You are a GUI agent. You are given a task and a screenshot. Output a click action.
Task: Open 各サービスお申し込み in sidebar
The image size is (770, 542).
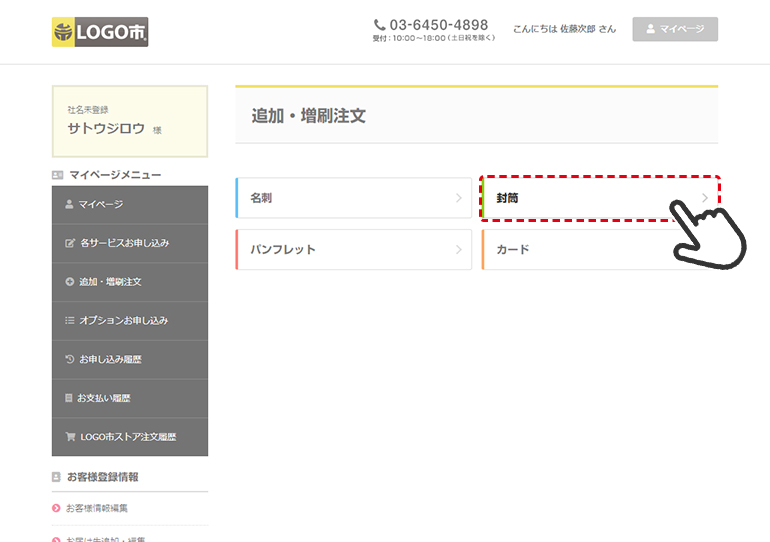click(x=130, y=243)
